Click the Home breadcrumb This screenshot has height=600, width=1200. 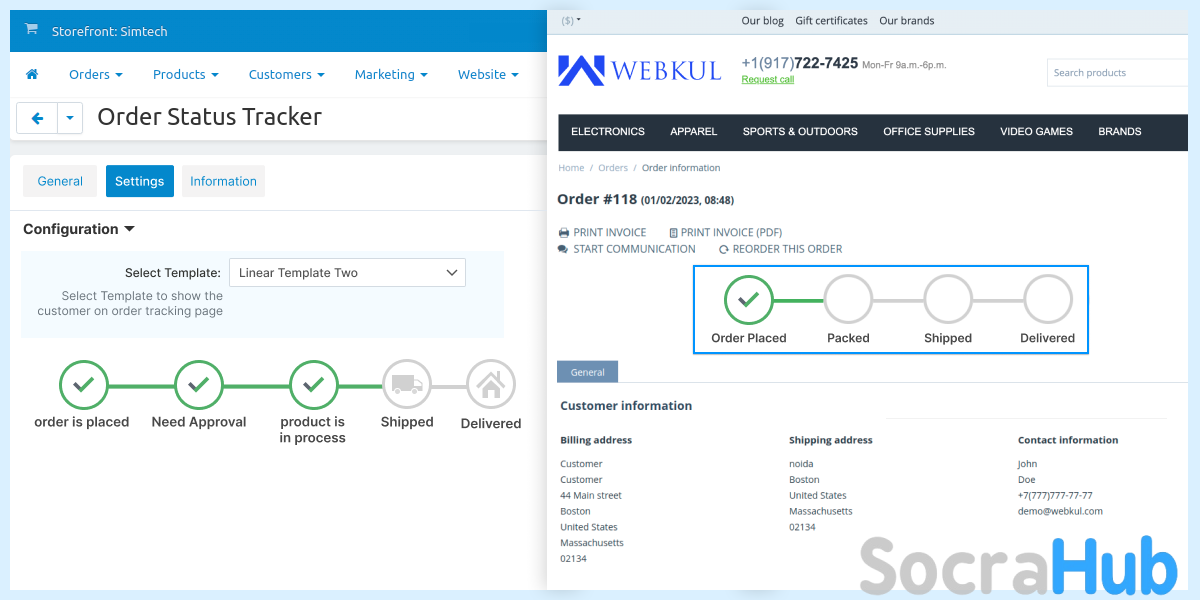click(571, 168)
